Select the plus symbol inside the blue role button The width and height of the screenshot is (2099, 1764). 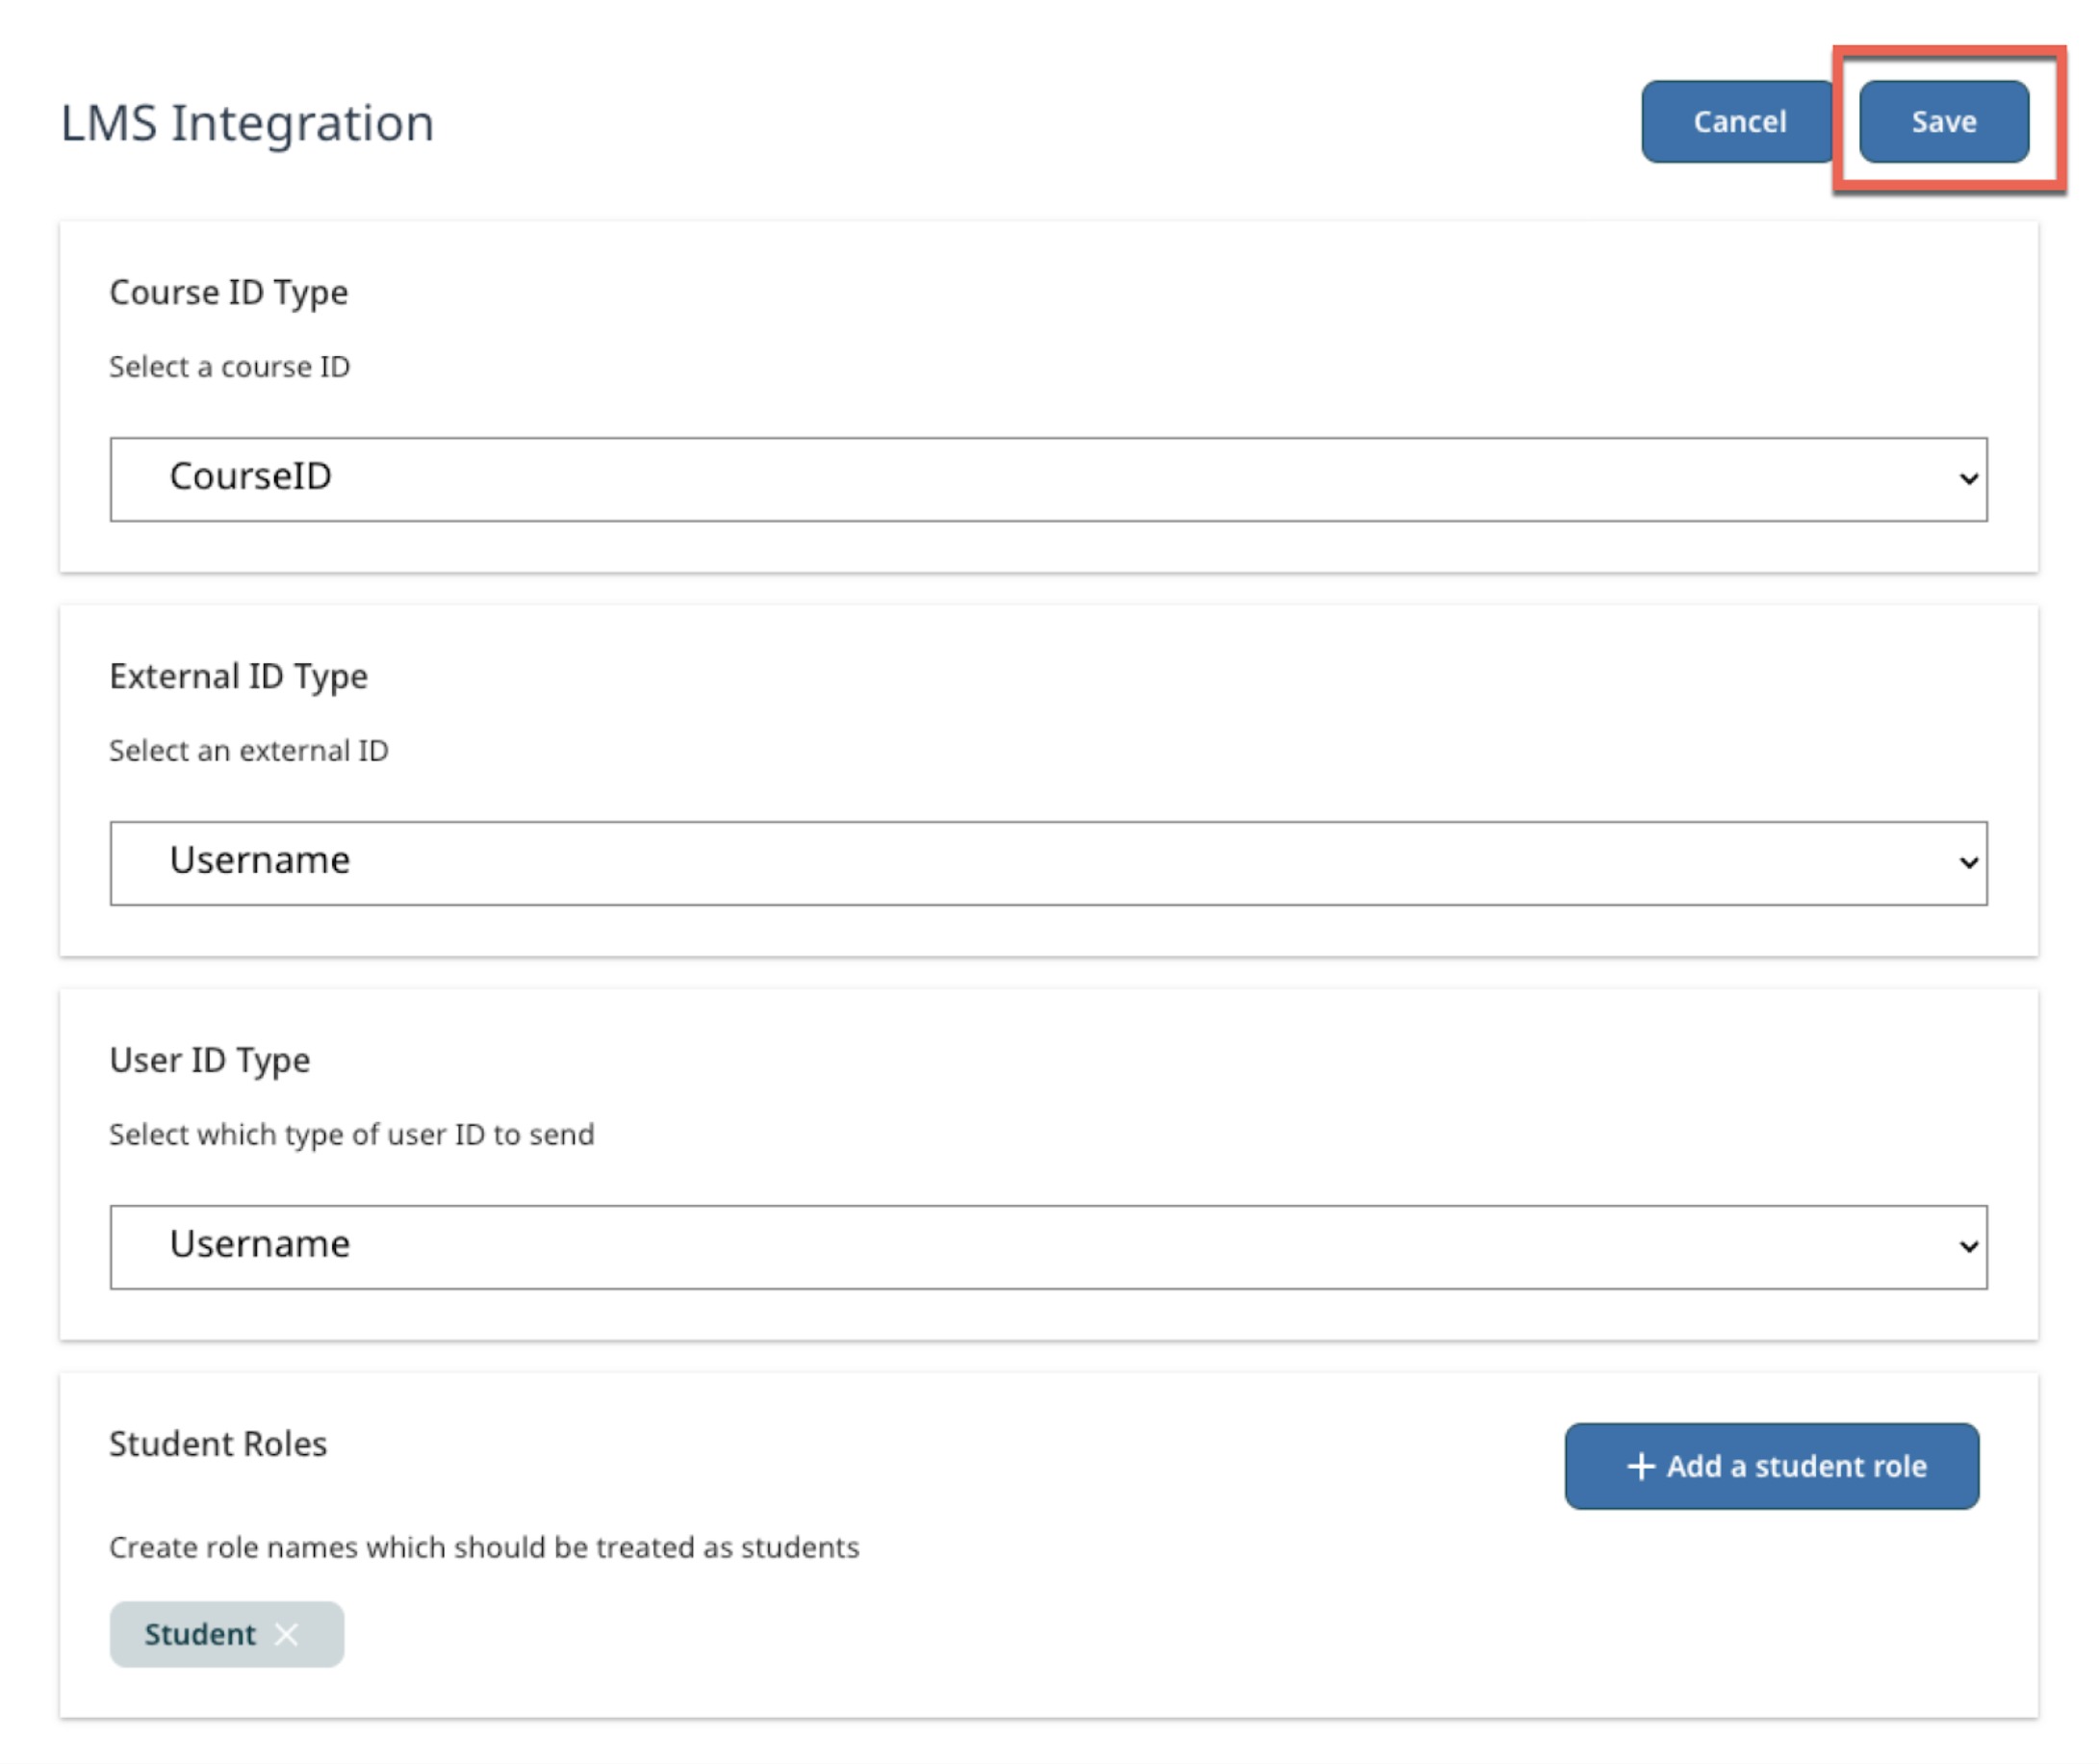tap(1640, 1466)
